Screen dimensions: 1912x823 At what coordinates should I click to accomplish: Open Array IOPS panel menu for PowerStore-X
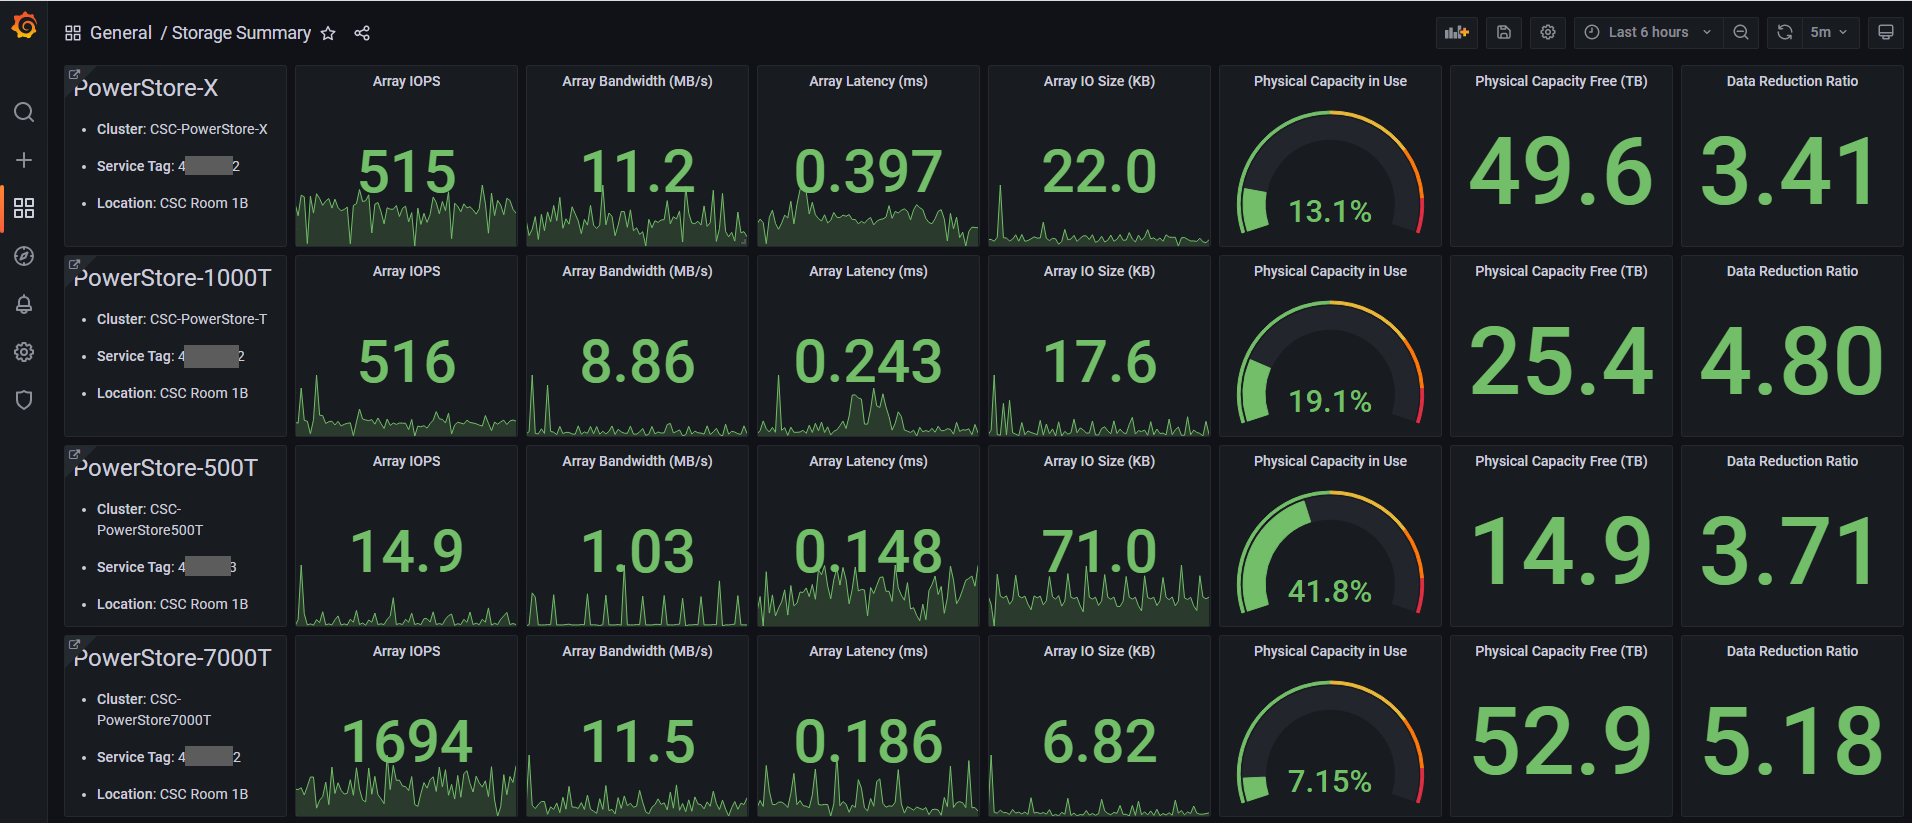coord(406,81)
